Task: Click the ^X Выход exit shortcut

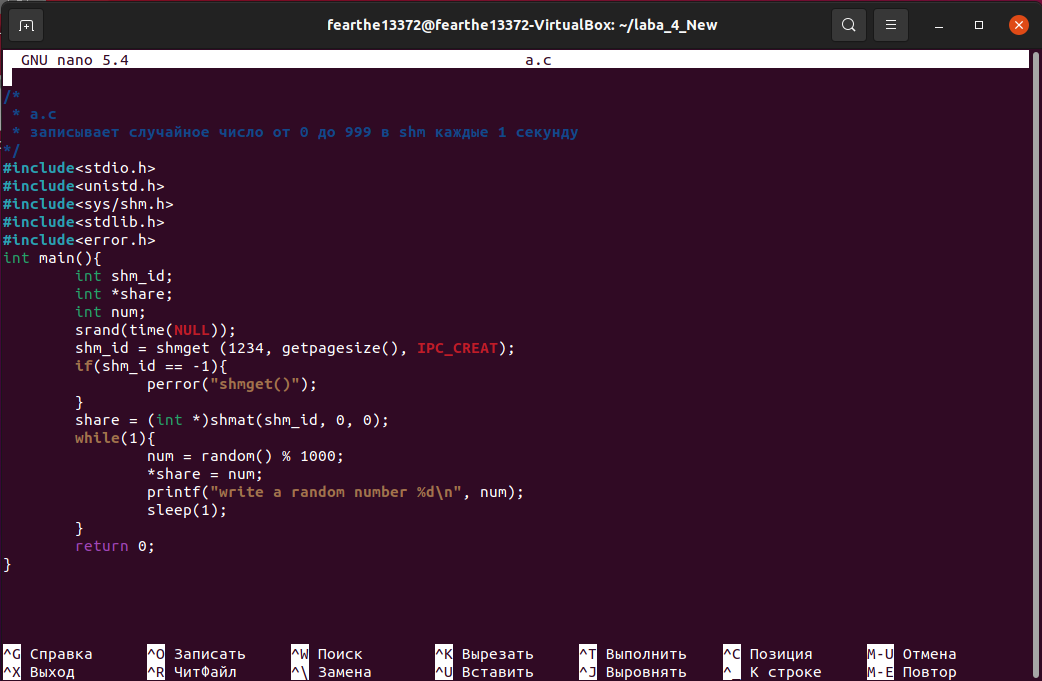Action: coord(39,672)
